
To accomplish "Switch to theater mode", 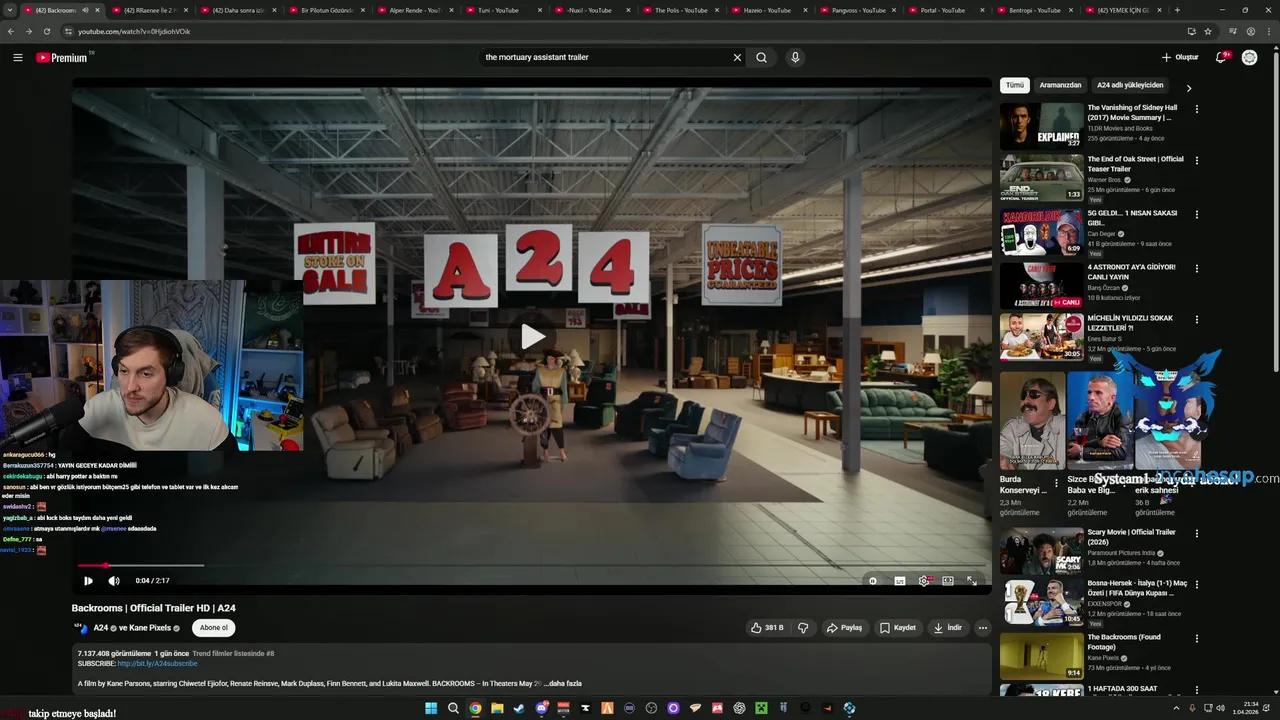I will [x=948, y=580].
